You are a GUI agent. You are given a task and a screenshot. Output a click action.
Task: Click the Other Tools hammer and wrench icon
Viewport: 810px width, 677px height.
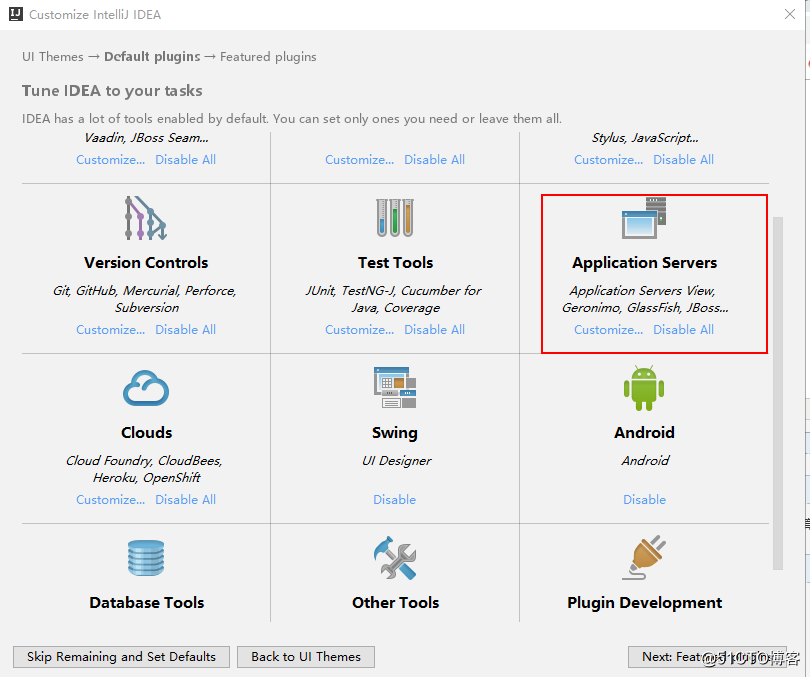[395, 558]
